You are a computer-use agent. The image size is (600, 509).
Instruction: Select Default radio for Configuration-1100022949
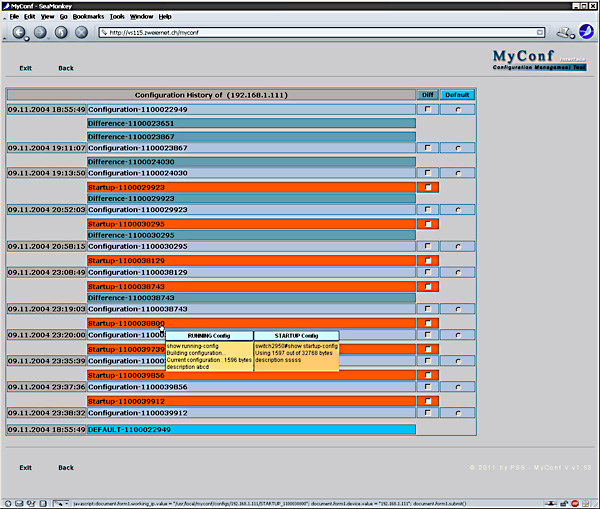pos(458,110)
